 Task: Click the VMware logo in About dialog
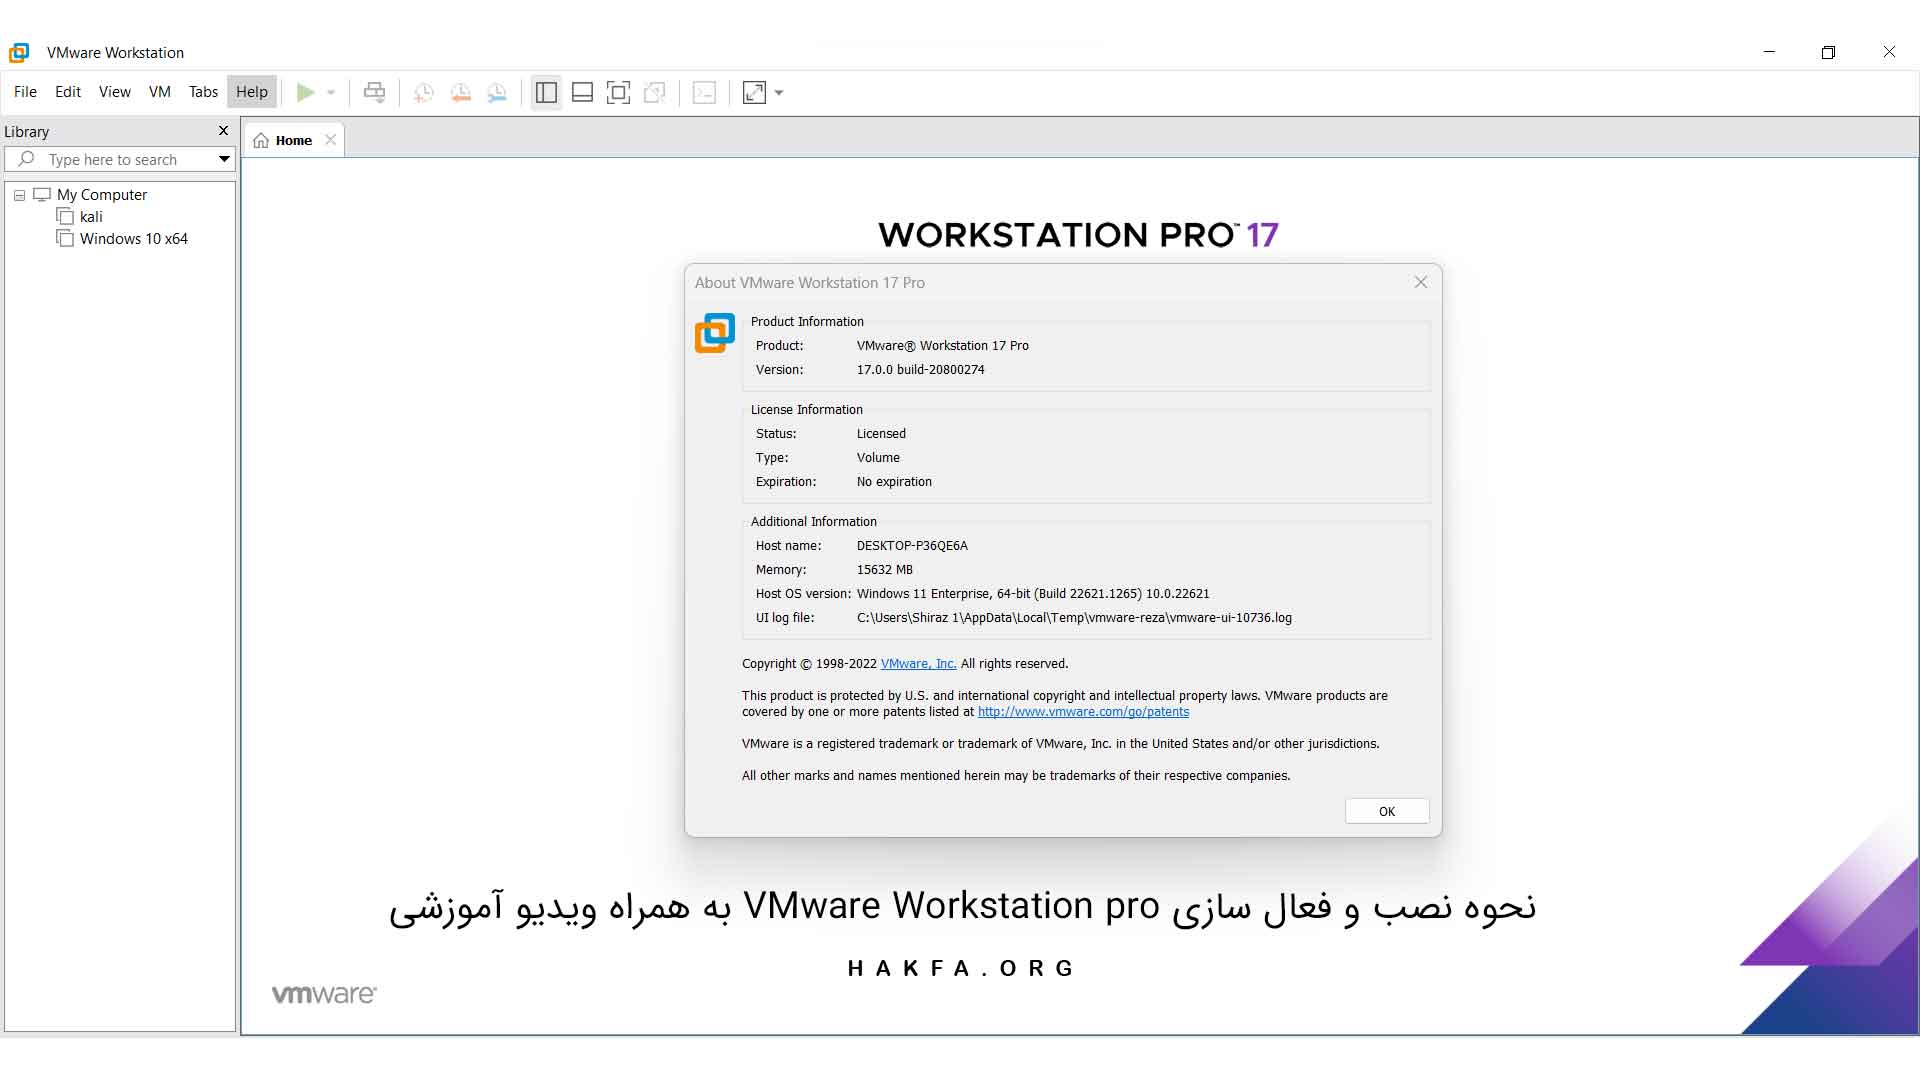715,333
